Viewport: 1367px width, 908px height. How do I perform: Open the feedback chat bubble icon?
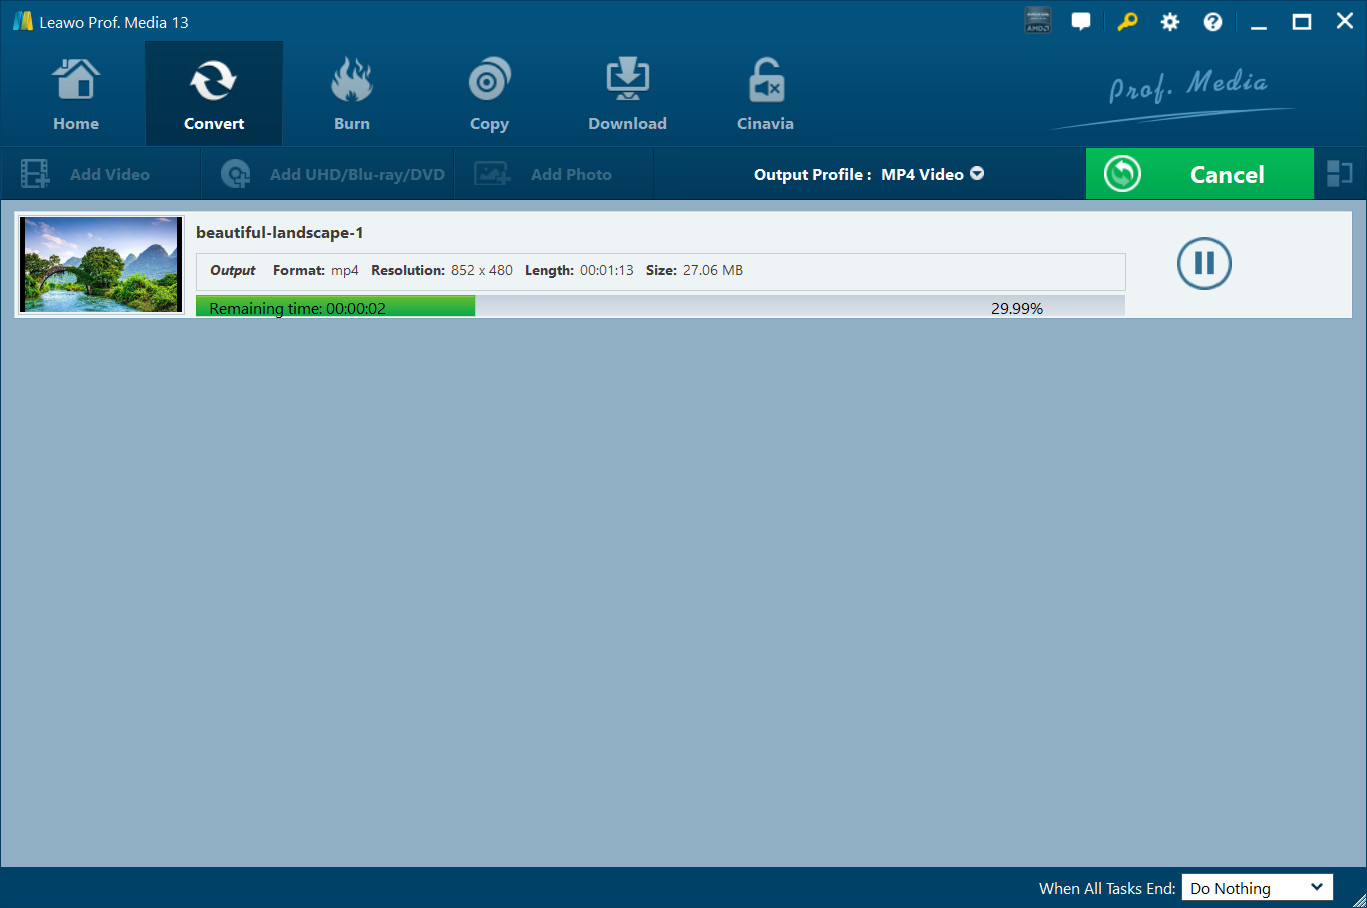click(x=1081, y=21)
